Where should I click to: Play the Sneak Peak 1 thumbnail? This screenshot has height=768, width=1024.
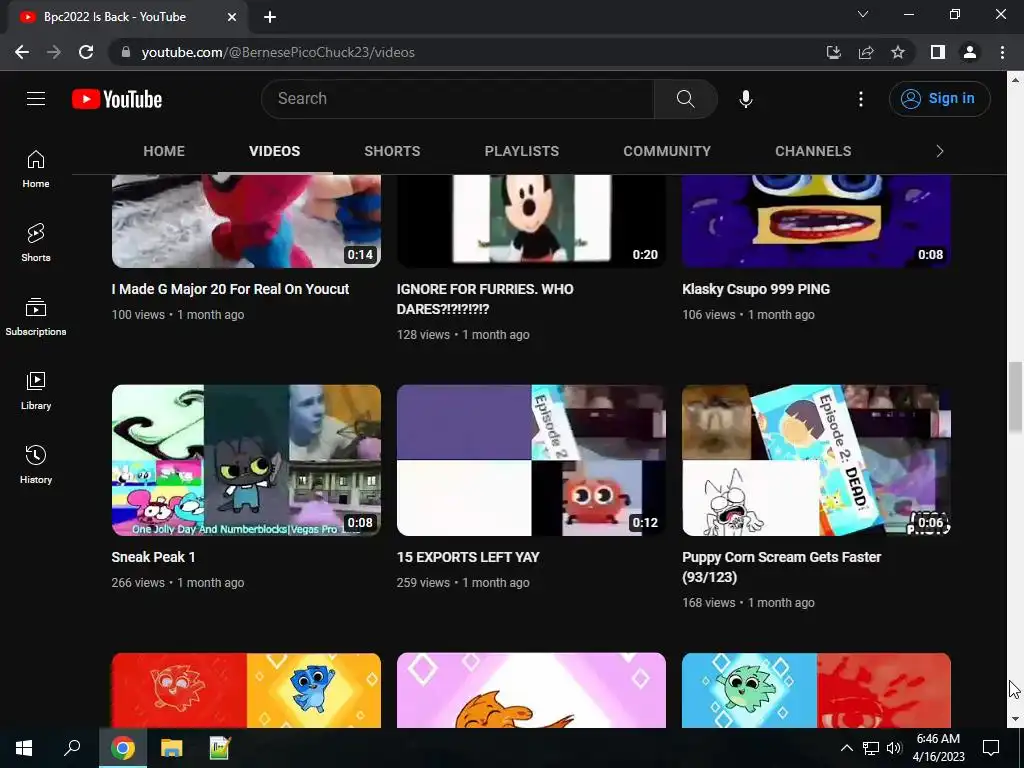246,460
